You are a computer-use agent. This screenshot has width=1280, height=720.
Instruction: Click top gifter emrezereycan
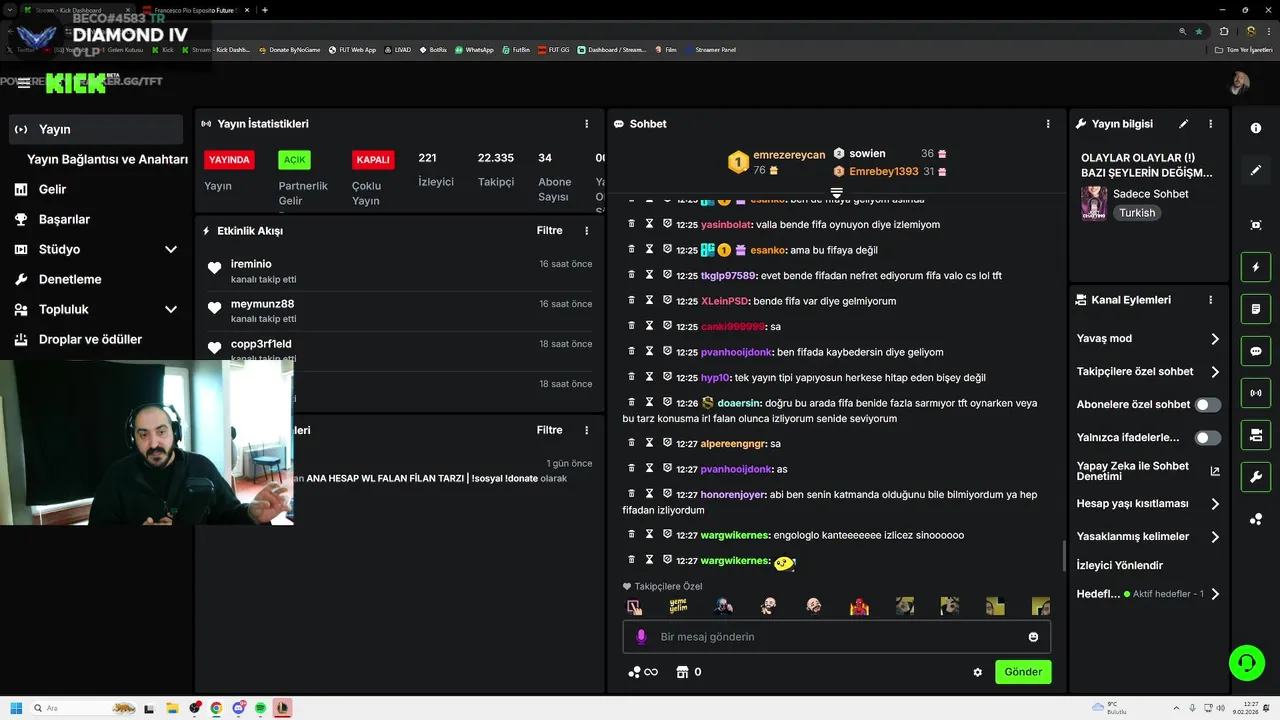click(789, 155)
